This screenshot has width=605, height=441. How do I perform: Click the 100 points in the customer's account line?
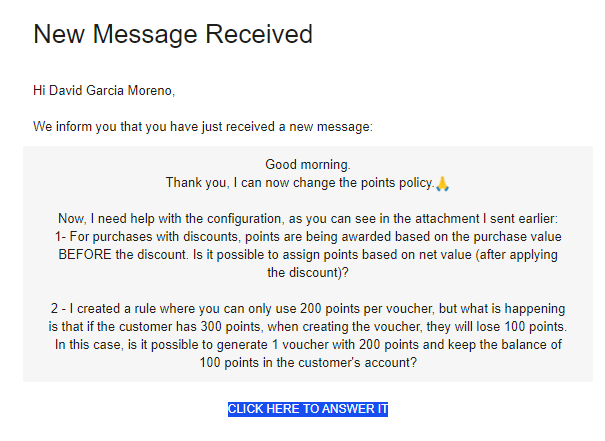[x=308, y=363]
